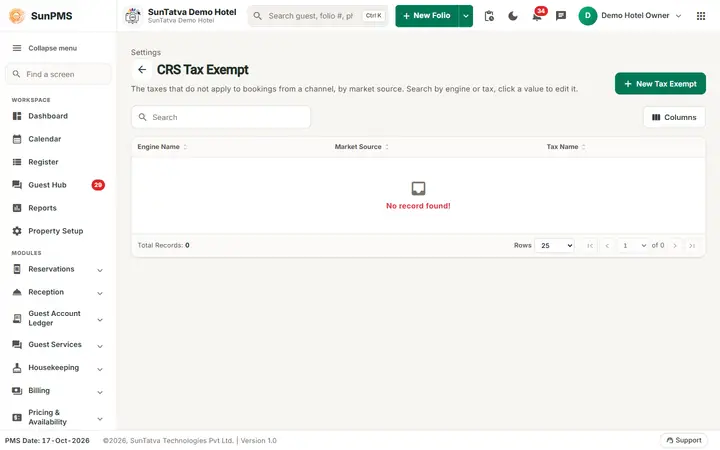
Task: Focus the Find a screen input
Action: pos(58,74)
